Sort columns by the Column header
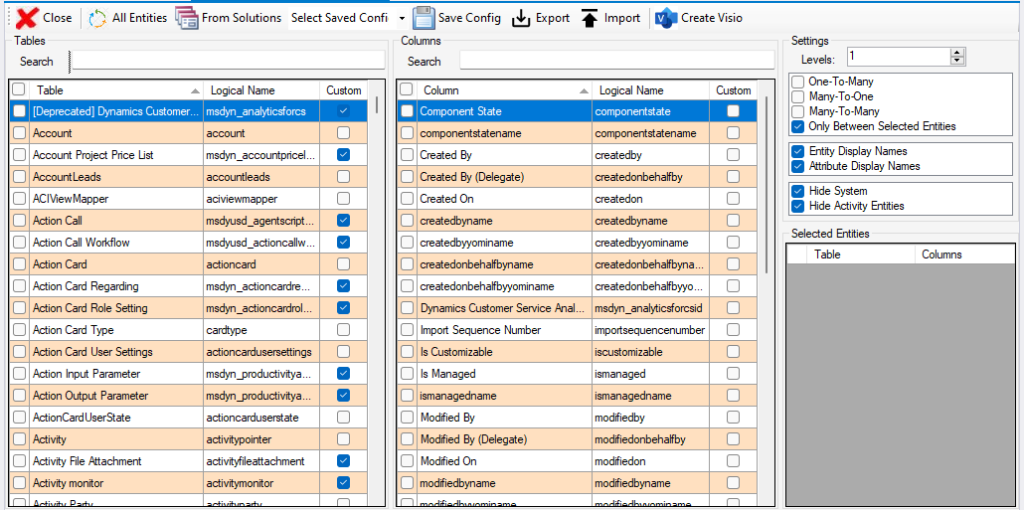This screenshot has width=1024, height=510. (504, 90)
